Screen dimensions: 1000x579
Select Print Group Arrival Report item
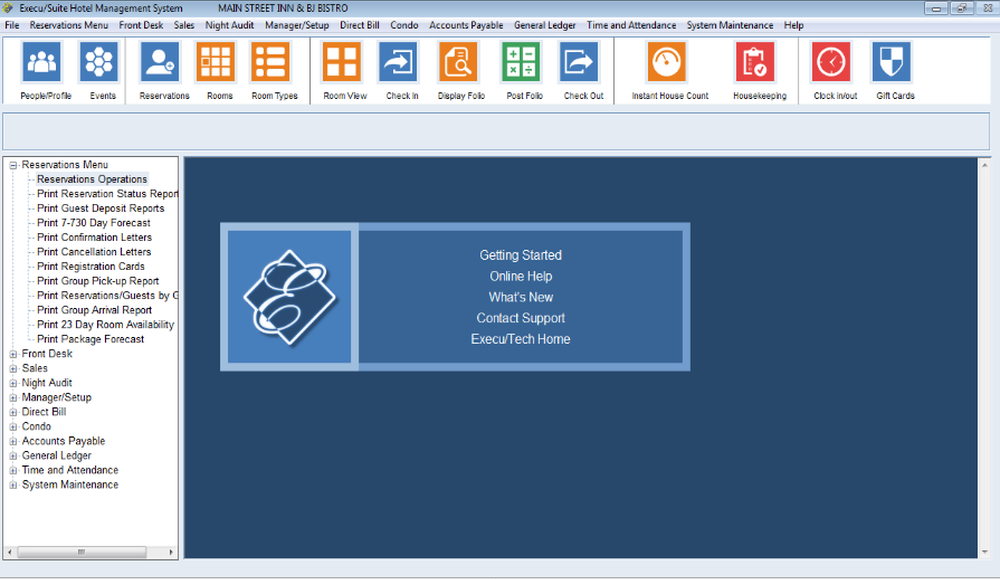click(94, 310)
